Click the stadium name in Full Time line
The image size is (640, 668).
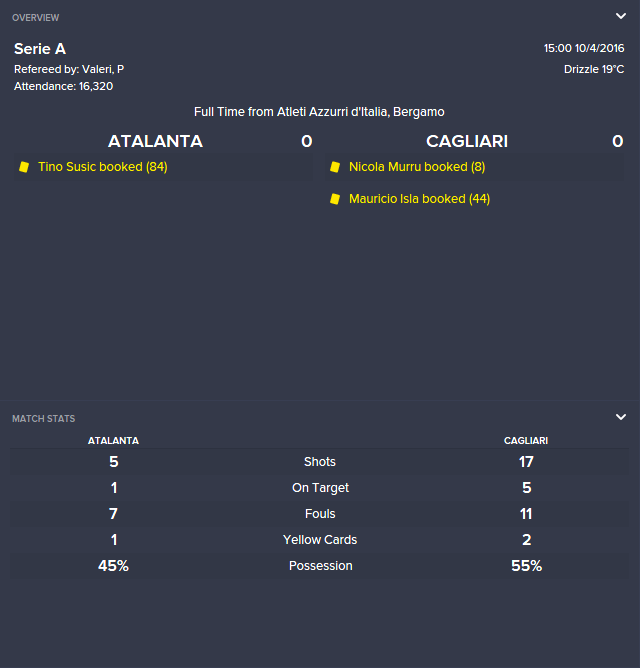point(360,112)
